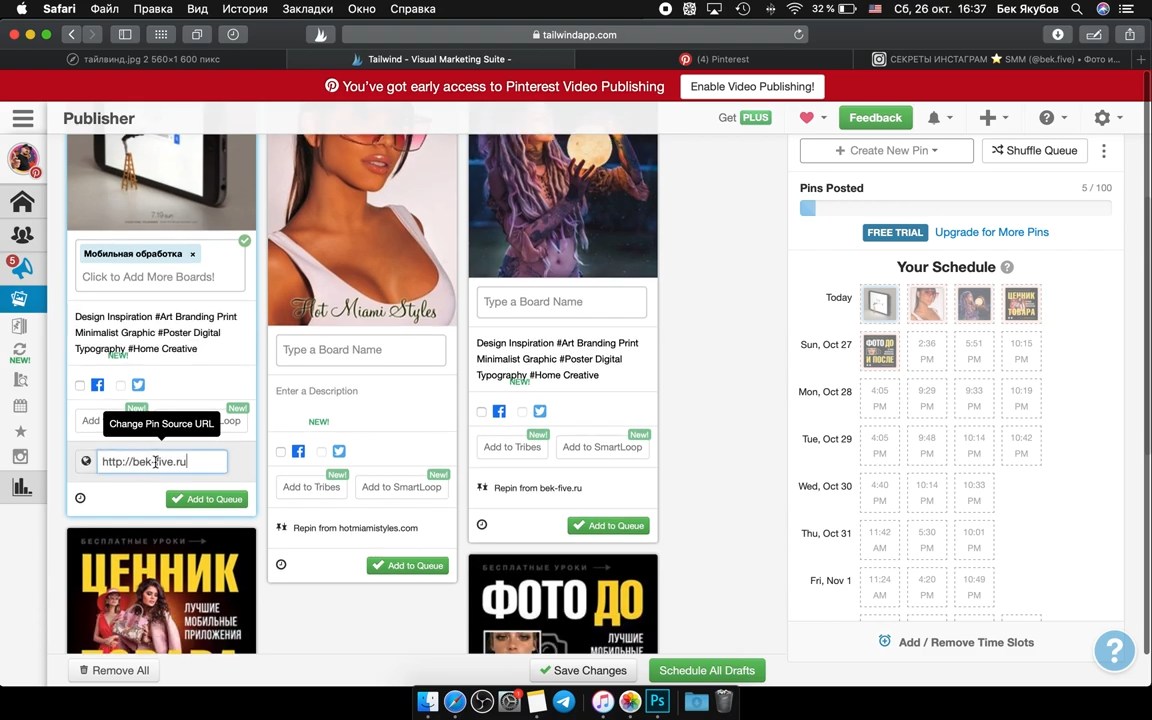Open the settings gear dropdown

1107,118
